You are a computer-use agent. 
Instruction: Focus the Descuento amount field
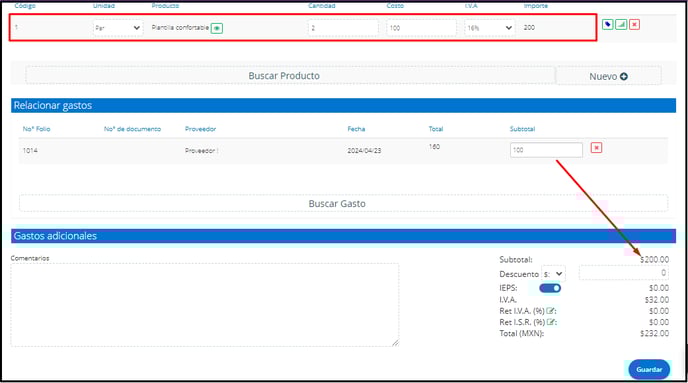pos(624,273)
